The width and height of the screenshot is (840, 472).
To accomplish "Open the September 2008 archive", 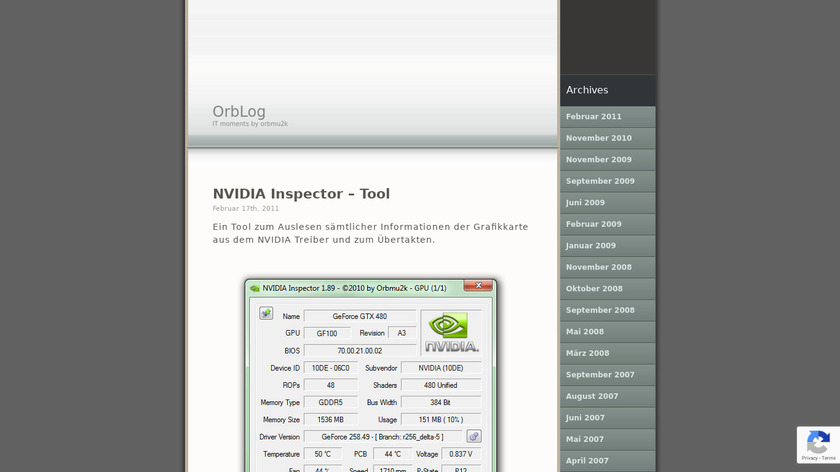I will [608, 310].
